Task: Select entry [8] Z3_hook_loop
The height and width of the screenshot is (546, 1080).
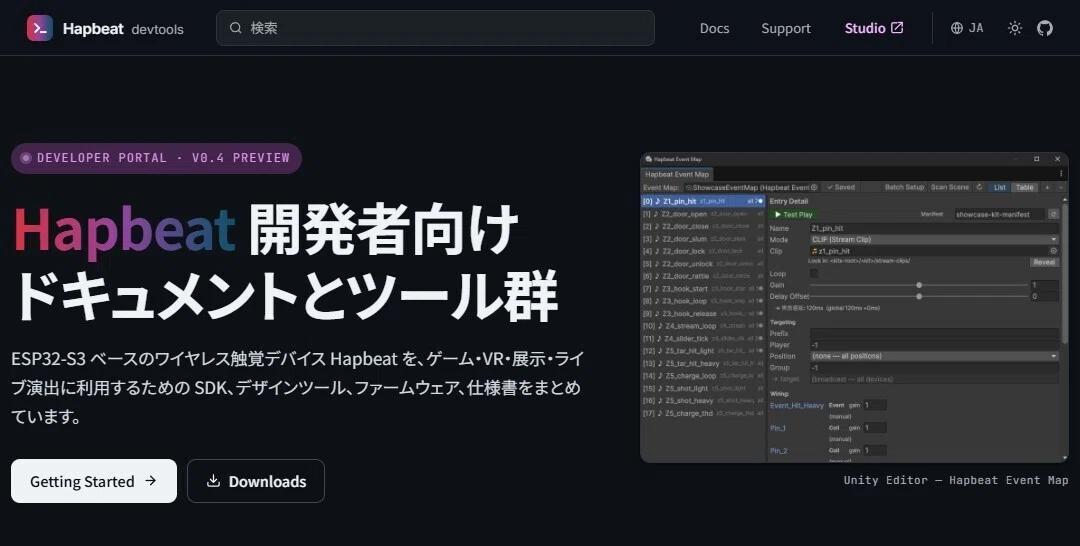Action: point(703,301)
